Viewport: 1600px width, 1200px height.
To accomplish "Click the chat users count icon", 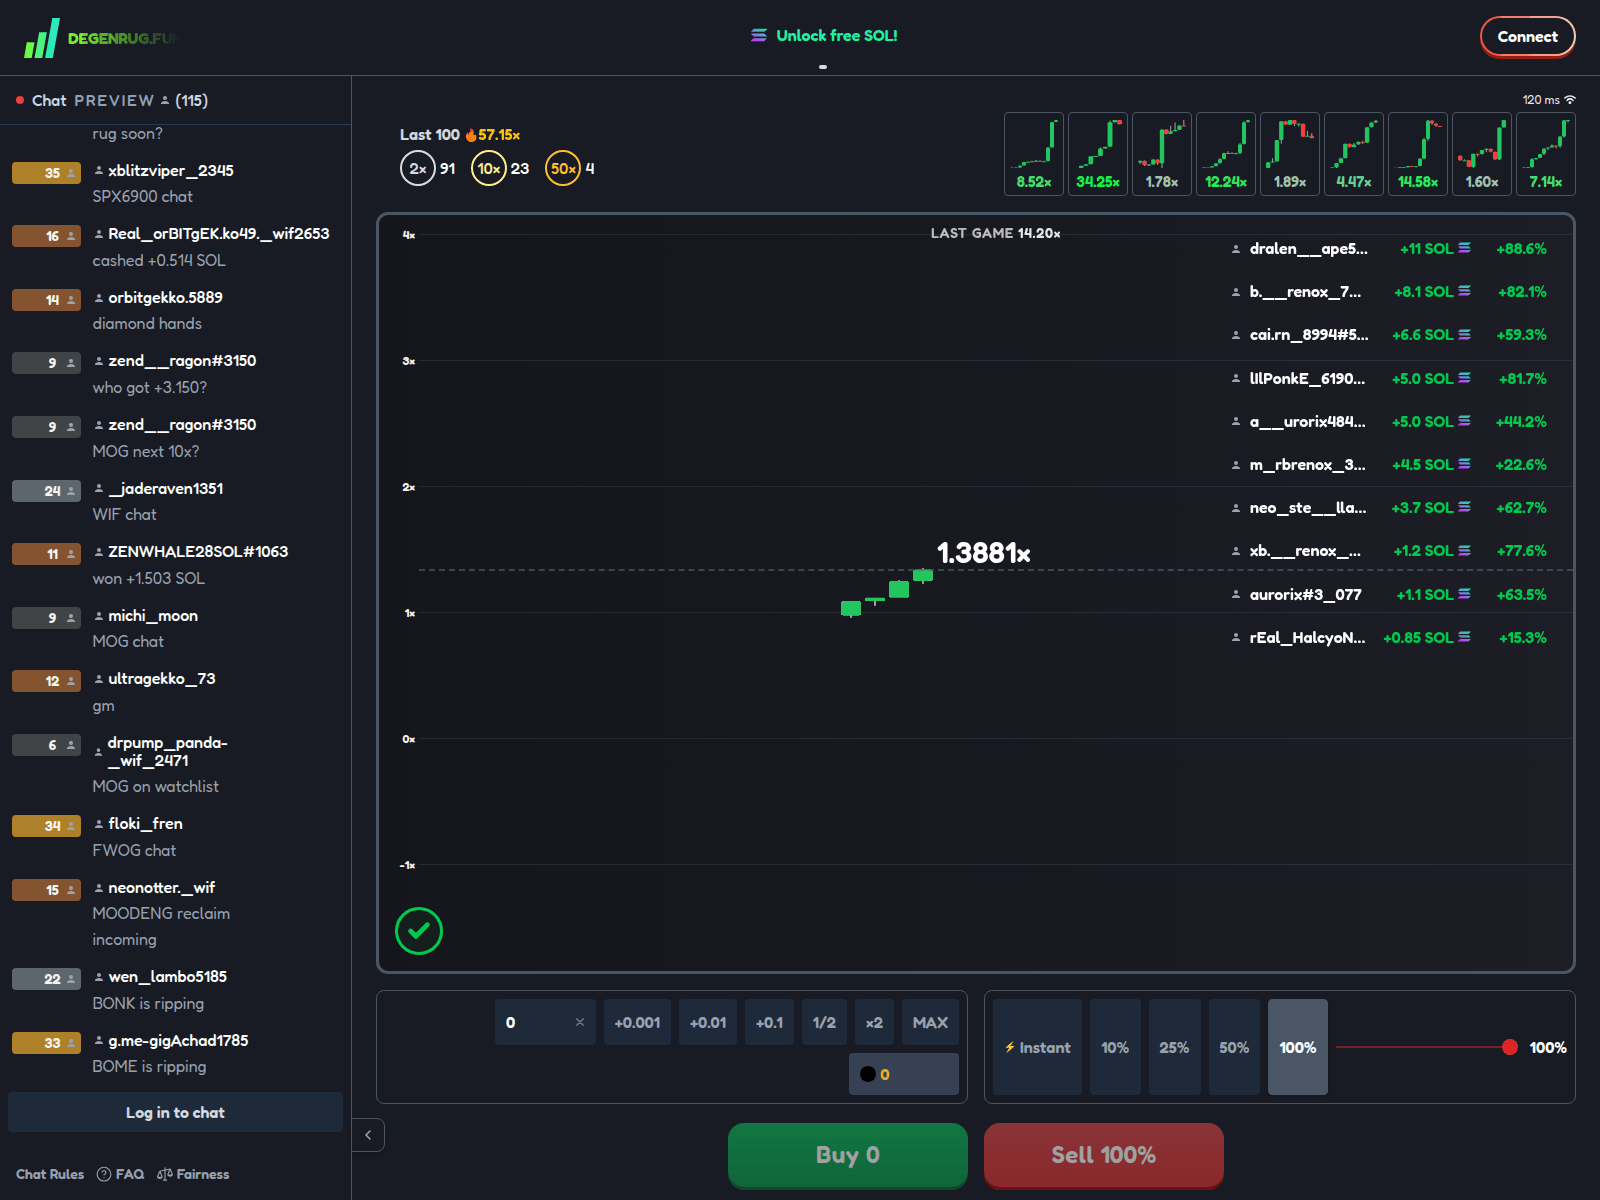I will [x=165, y=100].
